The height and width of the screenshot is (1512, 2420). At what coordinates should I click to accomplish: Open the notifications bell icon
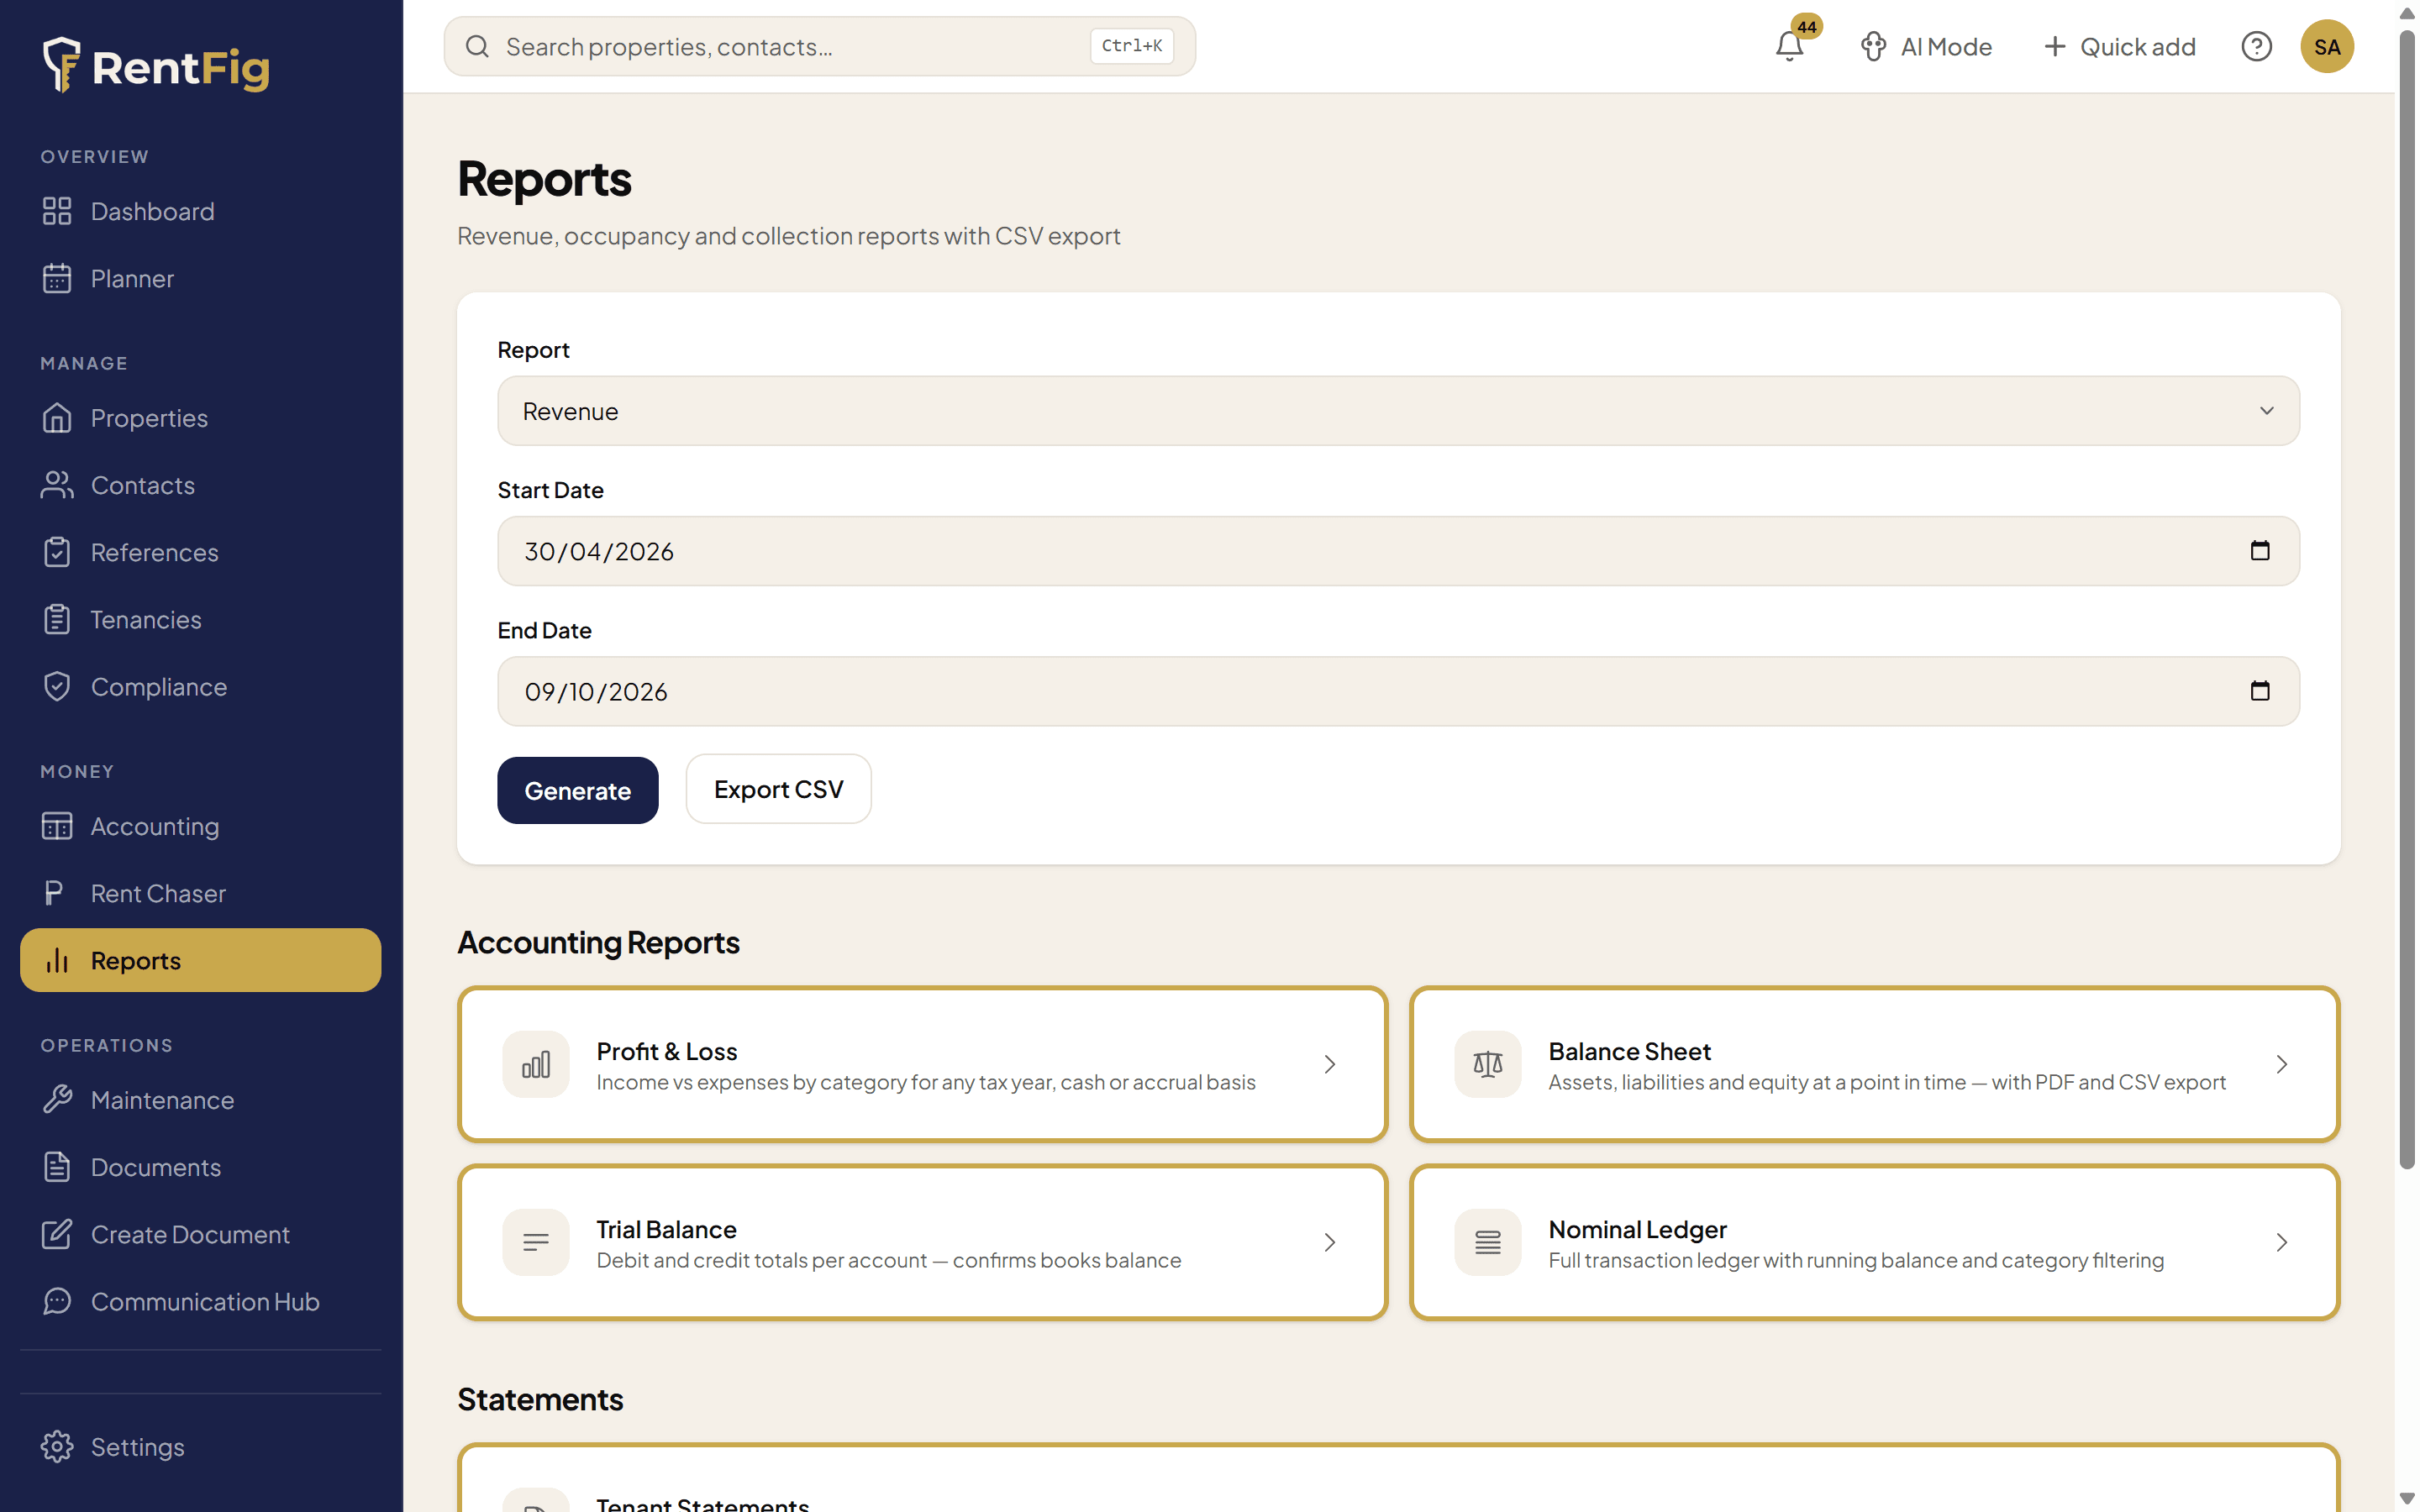point(1789,46)
